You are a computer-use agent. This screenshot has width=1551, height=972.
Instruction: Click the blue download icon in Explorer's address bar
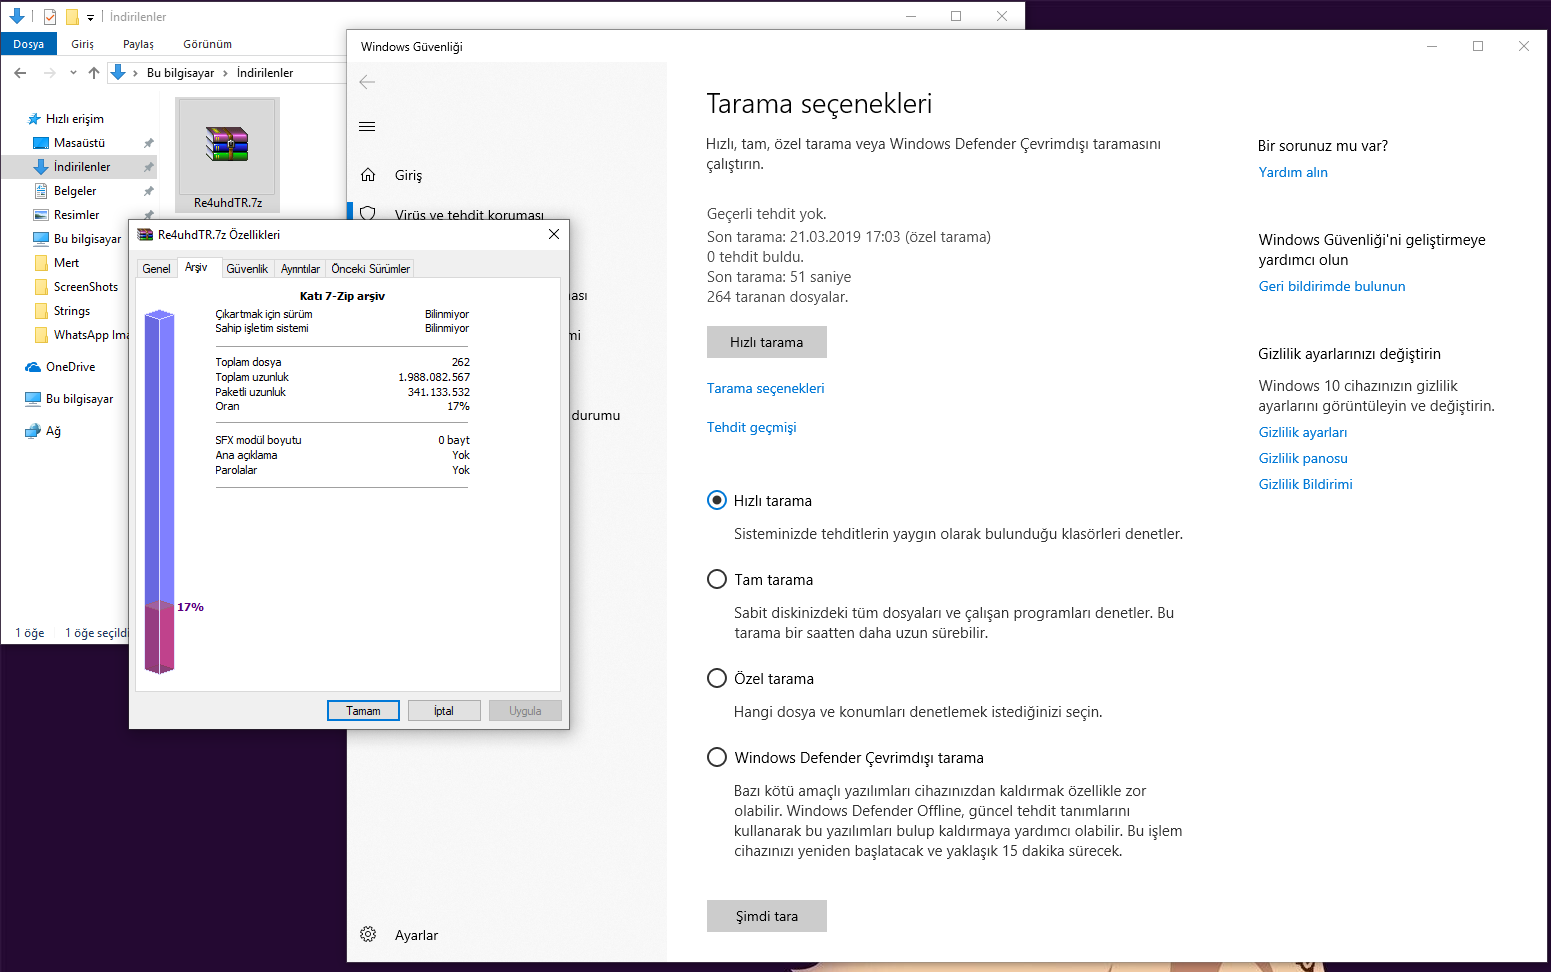coord(118,73)
